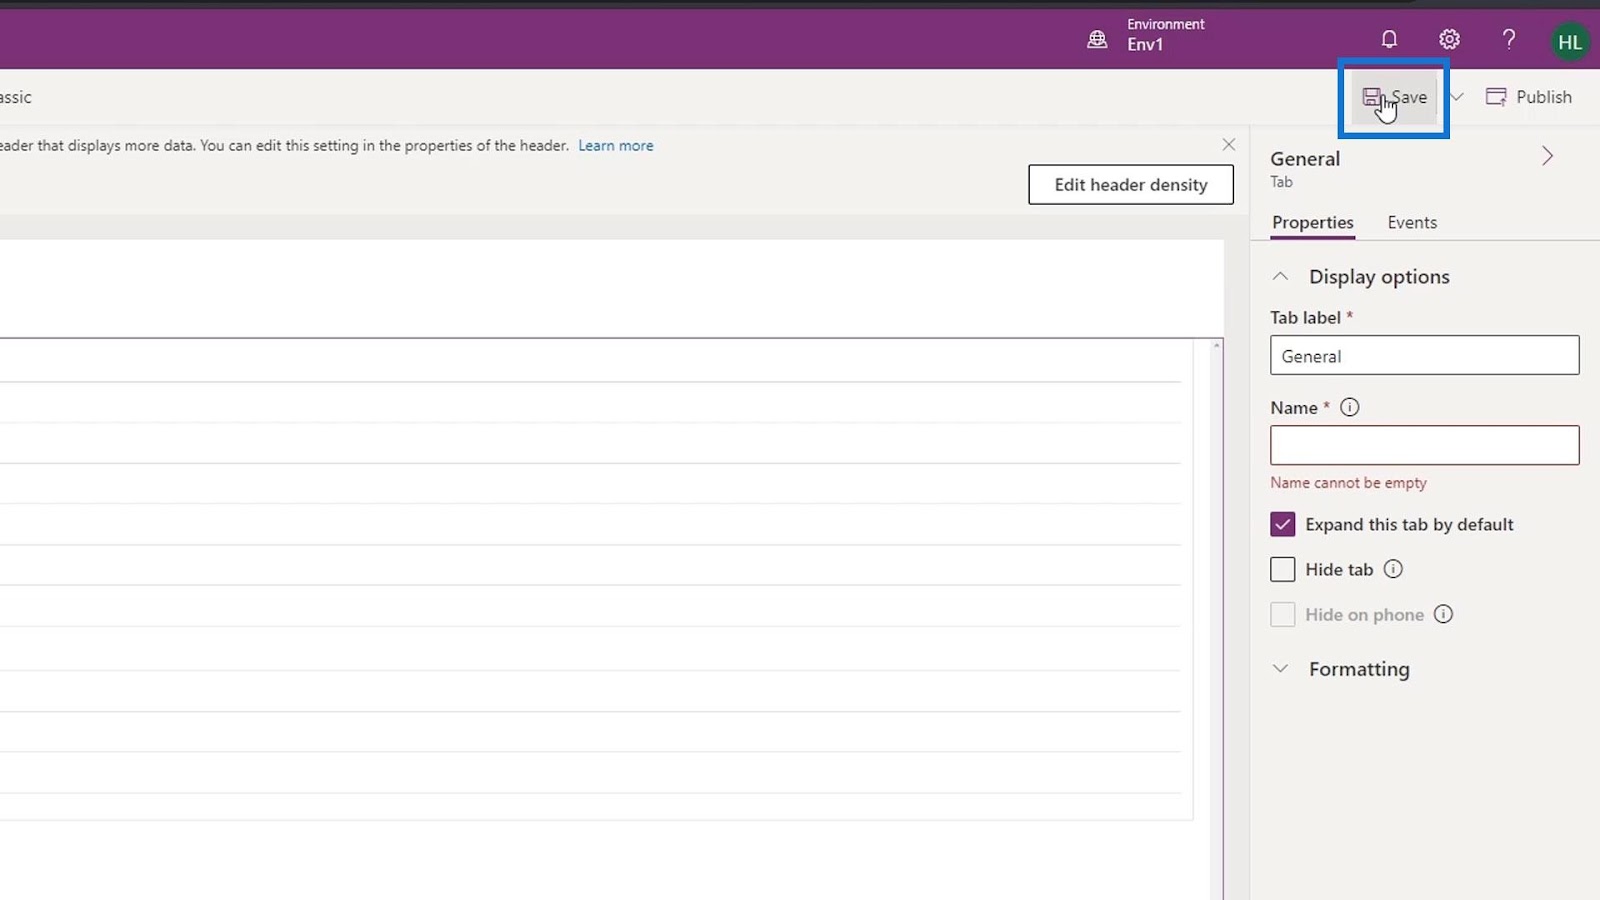Click the Publish button
1600x900 pixels.
click(1529, 97)
